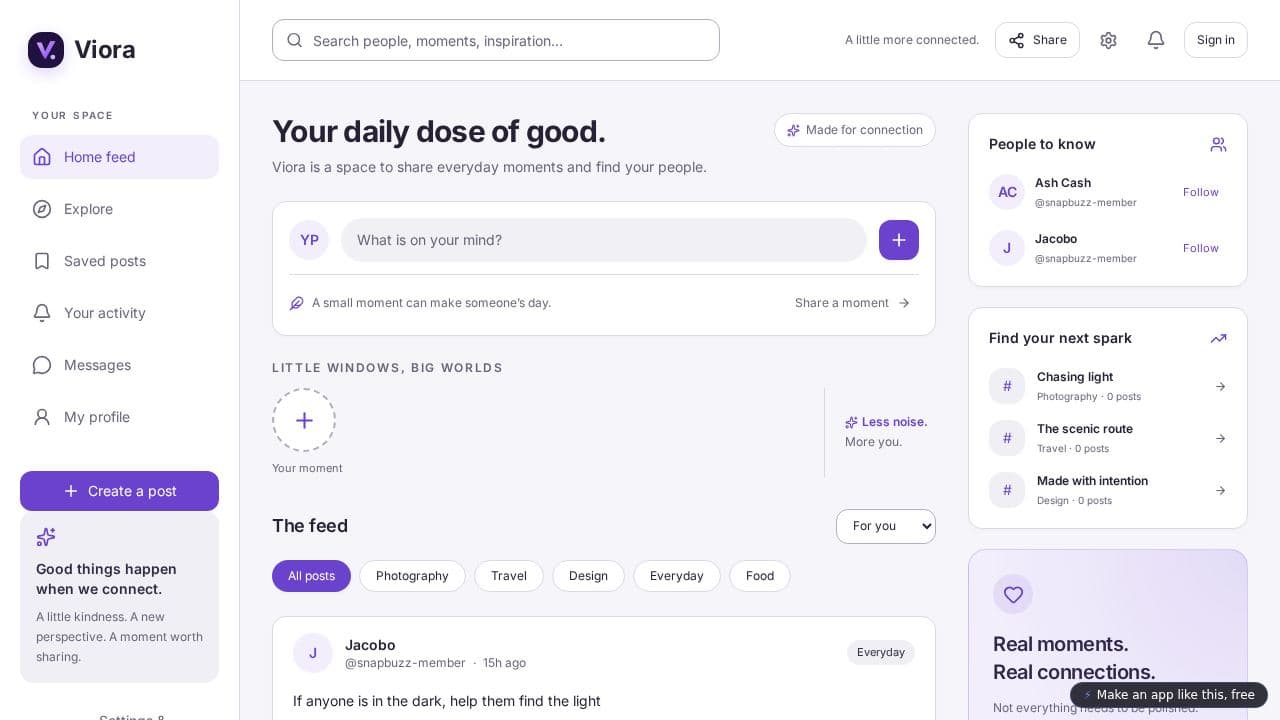Click the Create a post button
This screenshot has width=1280, height=720.
pos(119,491)
